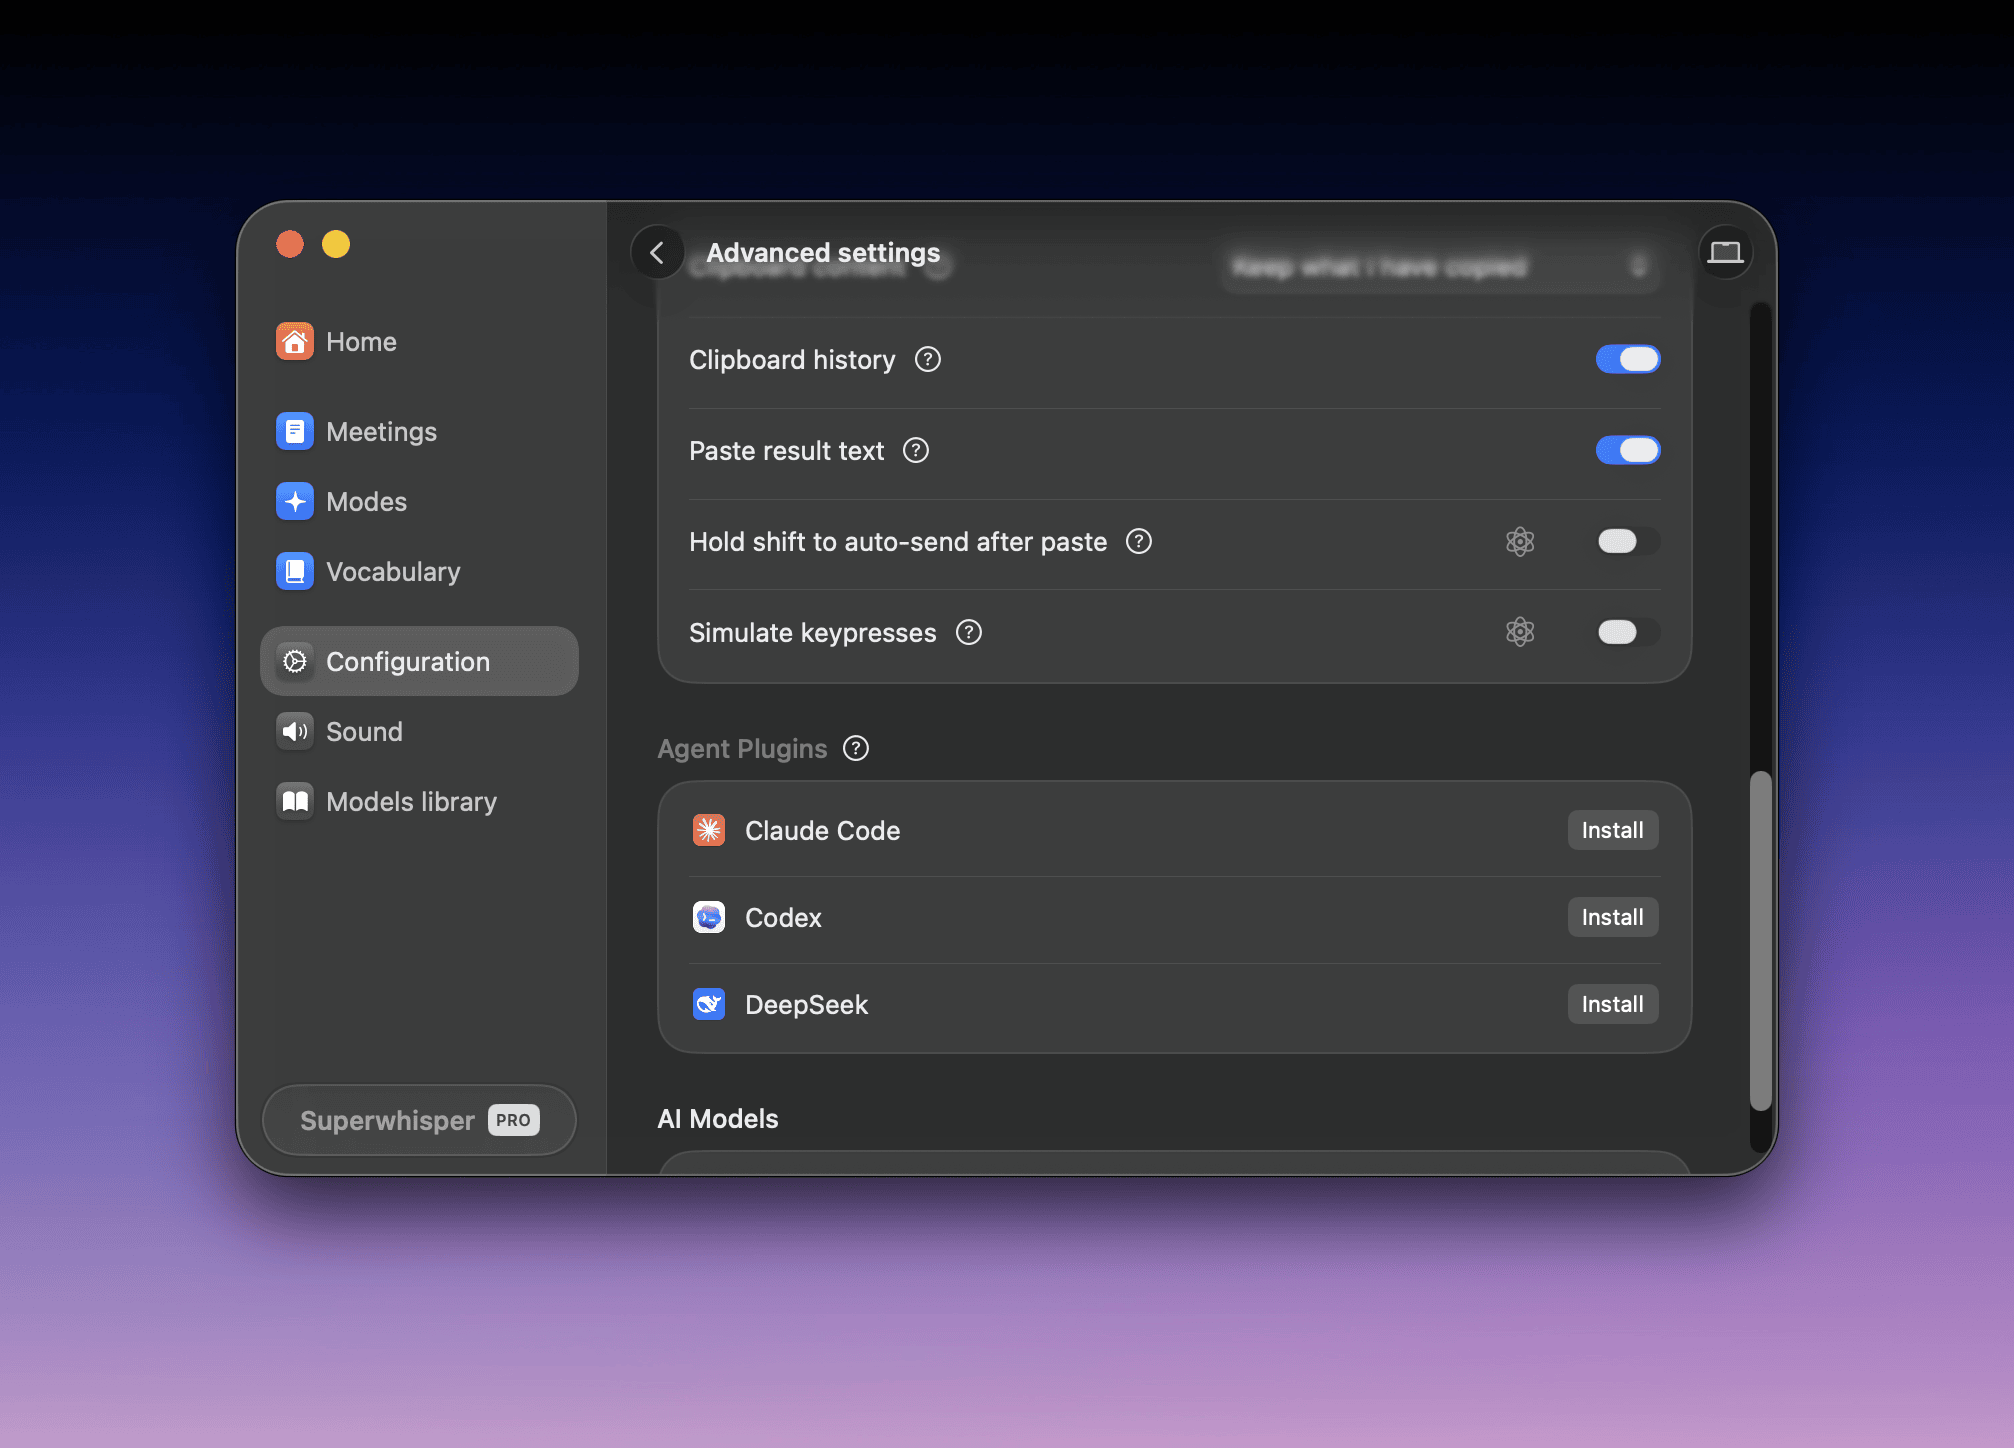Image resolution: width=2014 pixels, height=1448 pixels.
Task: Open help for Simulate keypresses
Action: [x=969, y=632]
